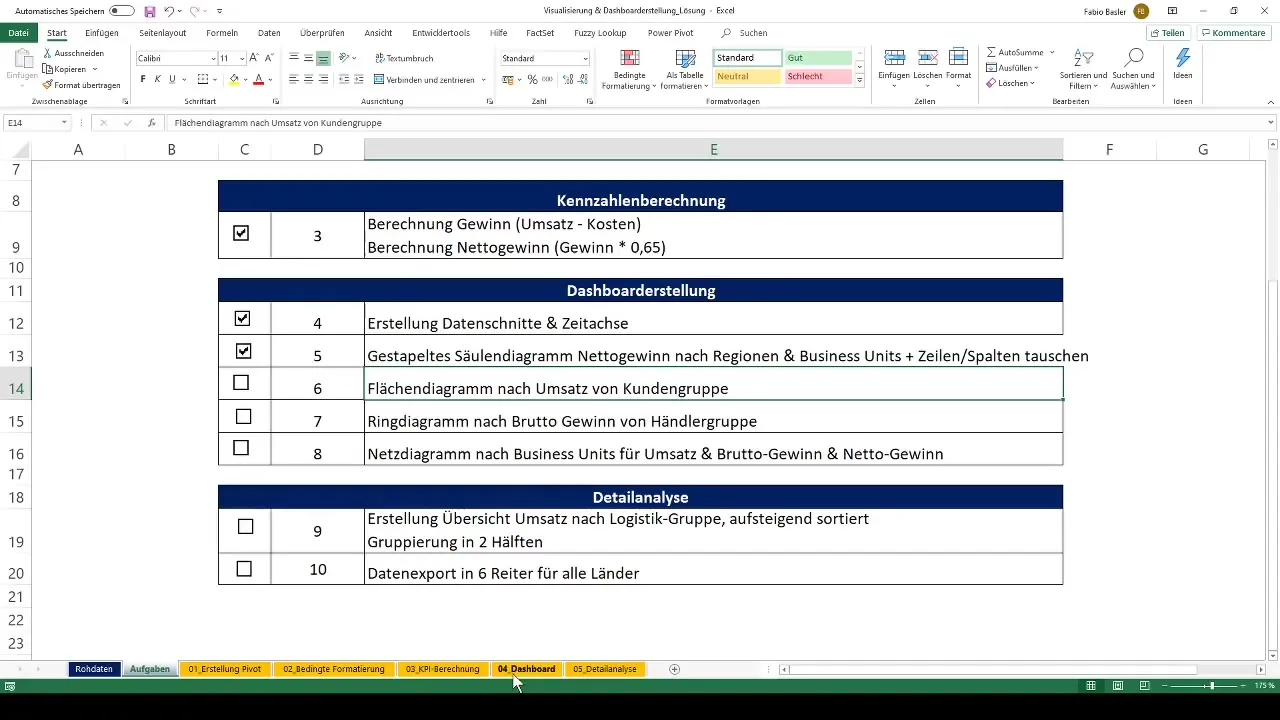The image size is (1280, 720).
Task: Check the checkbox for task 6
Action: 241,383
